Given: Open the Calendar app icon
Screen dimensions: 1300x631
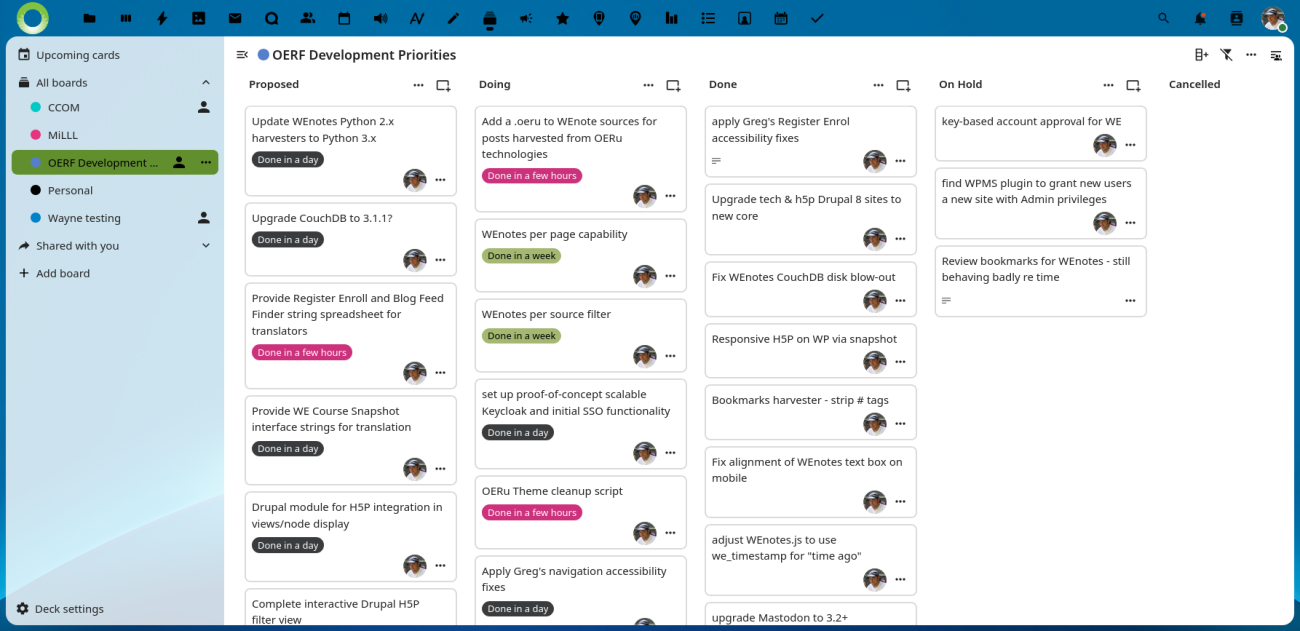Looking at the screenshot, I should tap(344, 18).
